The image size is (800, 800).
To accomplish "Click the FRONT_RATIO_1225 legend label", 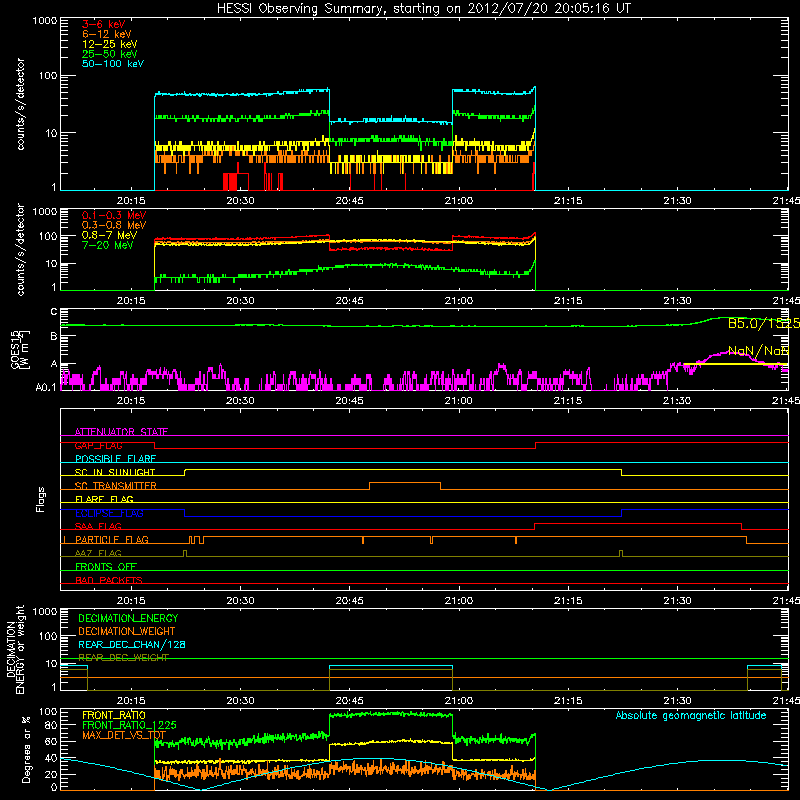I will click(129, 726).
